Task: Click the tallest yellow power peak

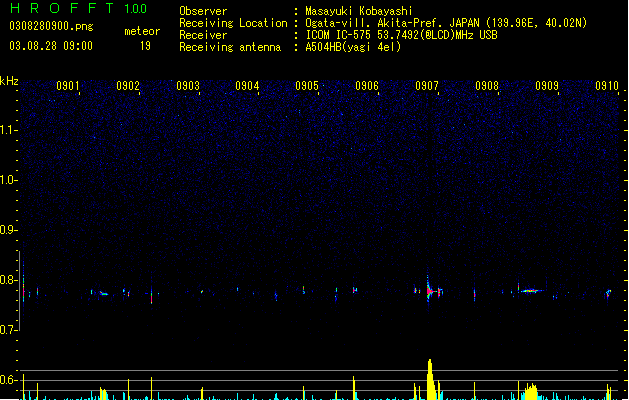Action: [x=430, y=379]
